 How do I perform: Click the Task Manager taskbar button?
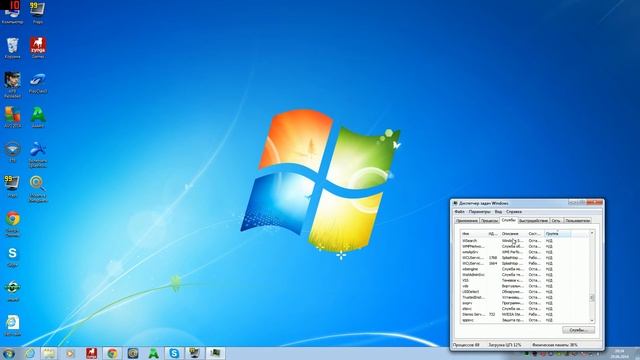coord(215,353)
